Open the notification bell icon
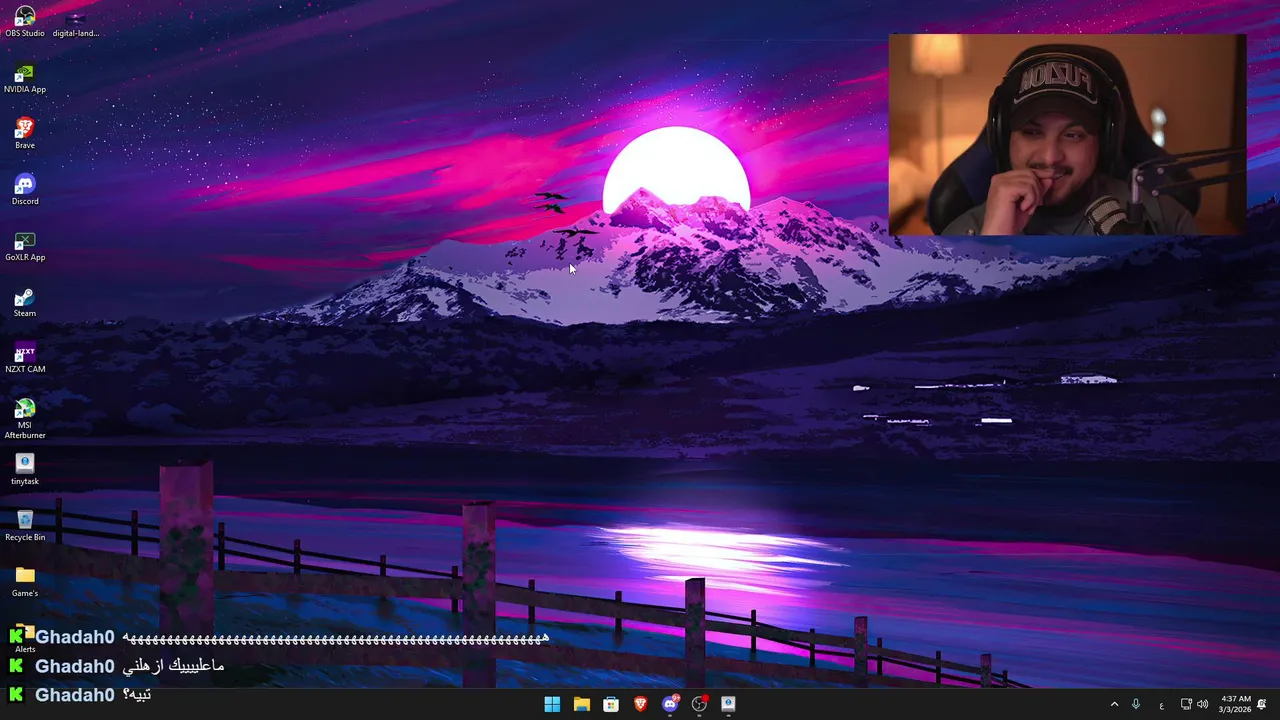Screen dimensions: 1280x720 pyautogui.click(x=1262, y=704)
